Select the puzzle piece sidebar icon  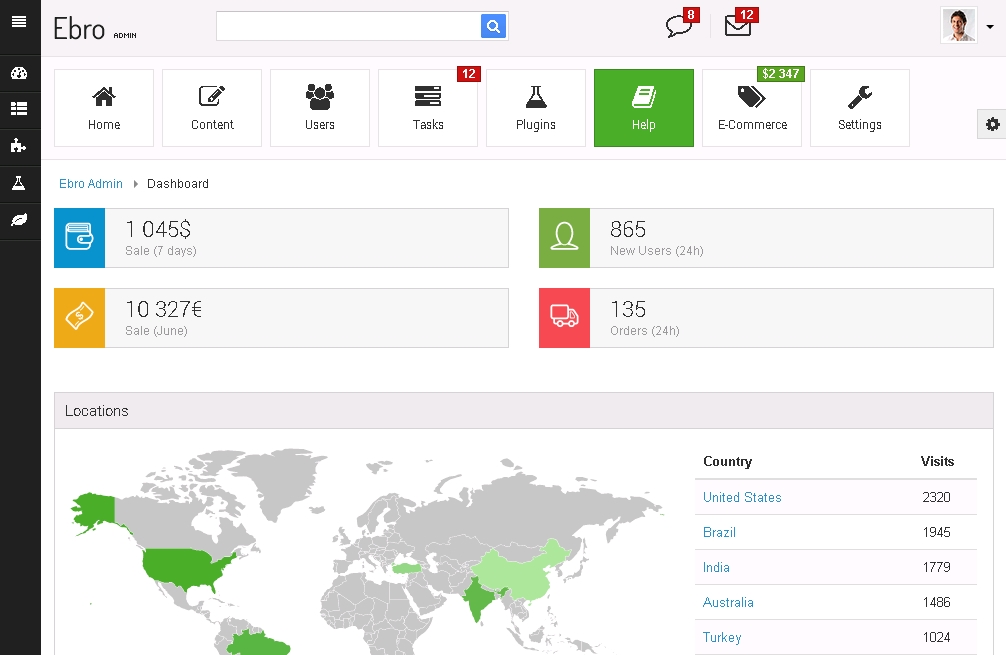point(19,146)
